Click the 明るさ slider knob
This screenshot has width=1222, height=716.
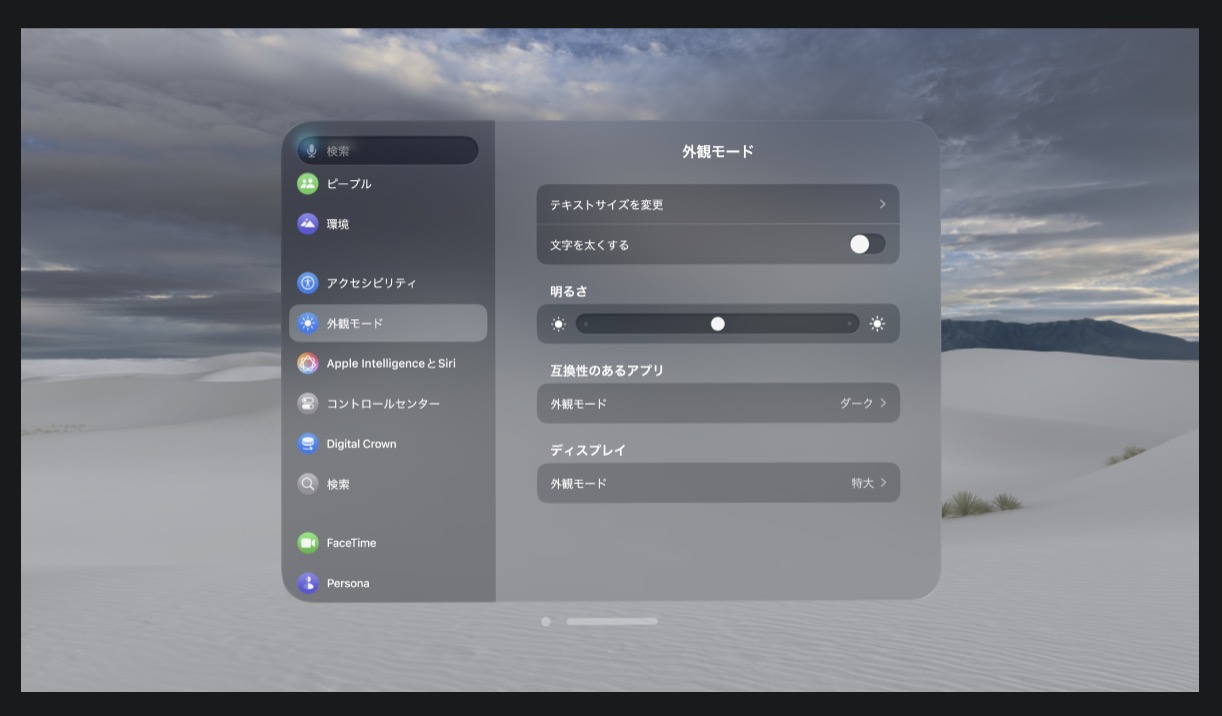tap(718, 324)
